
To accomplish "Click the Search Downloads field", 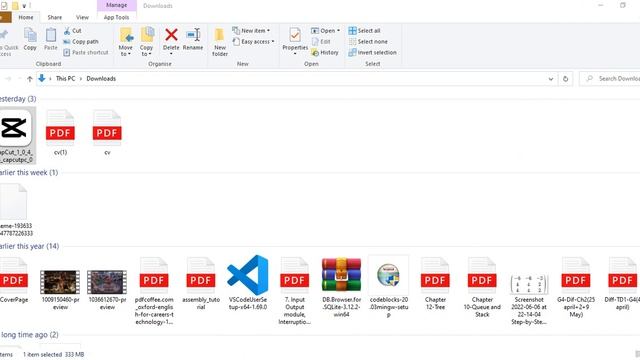I will (x=610, y=79).
